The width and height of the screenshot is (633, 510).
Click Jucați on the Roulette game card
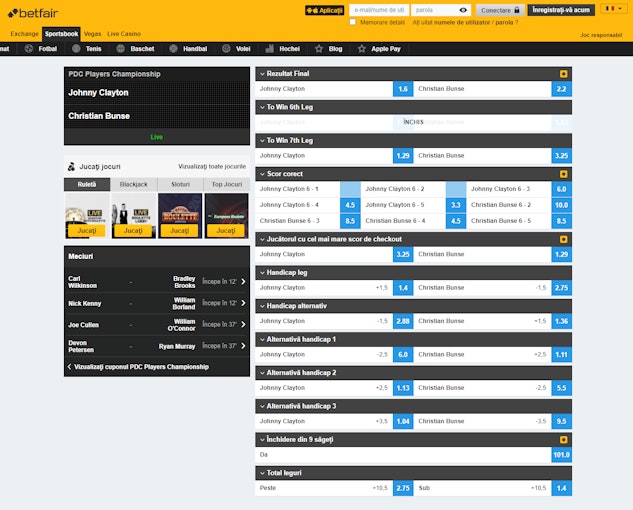coord(180,231)
